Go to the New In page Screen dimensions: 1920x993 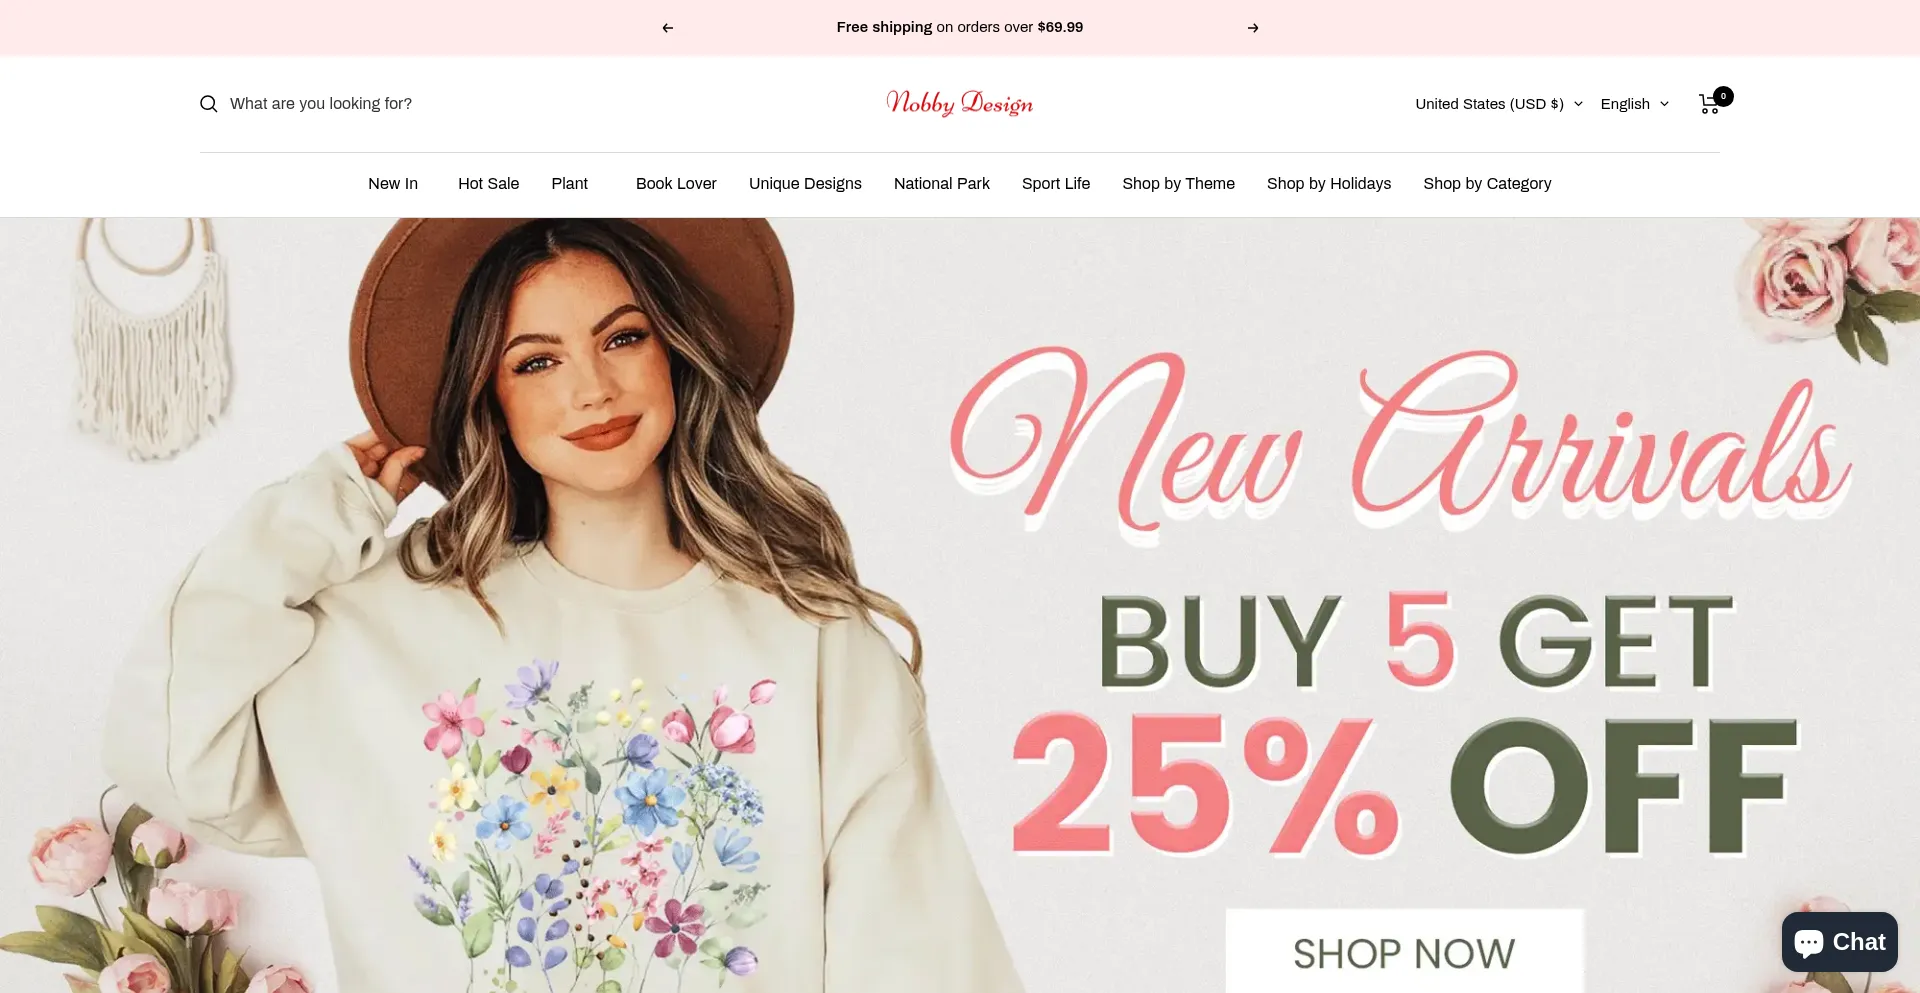pos(393,184)
